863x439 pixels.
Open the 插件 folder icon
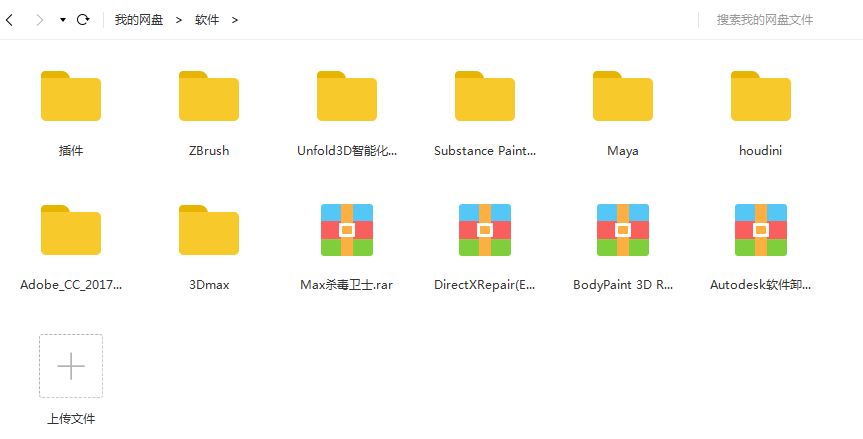pyautogui.click(x=71, y=96)
